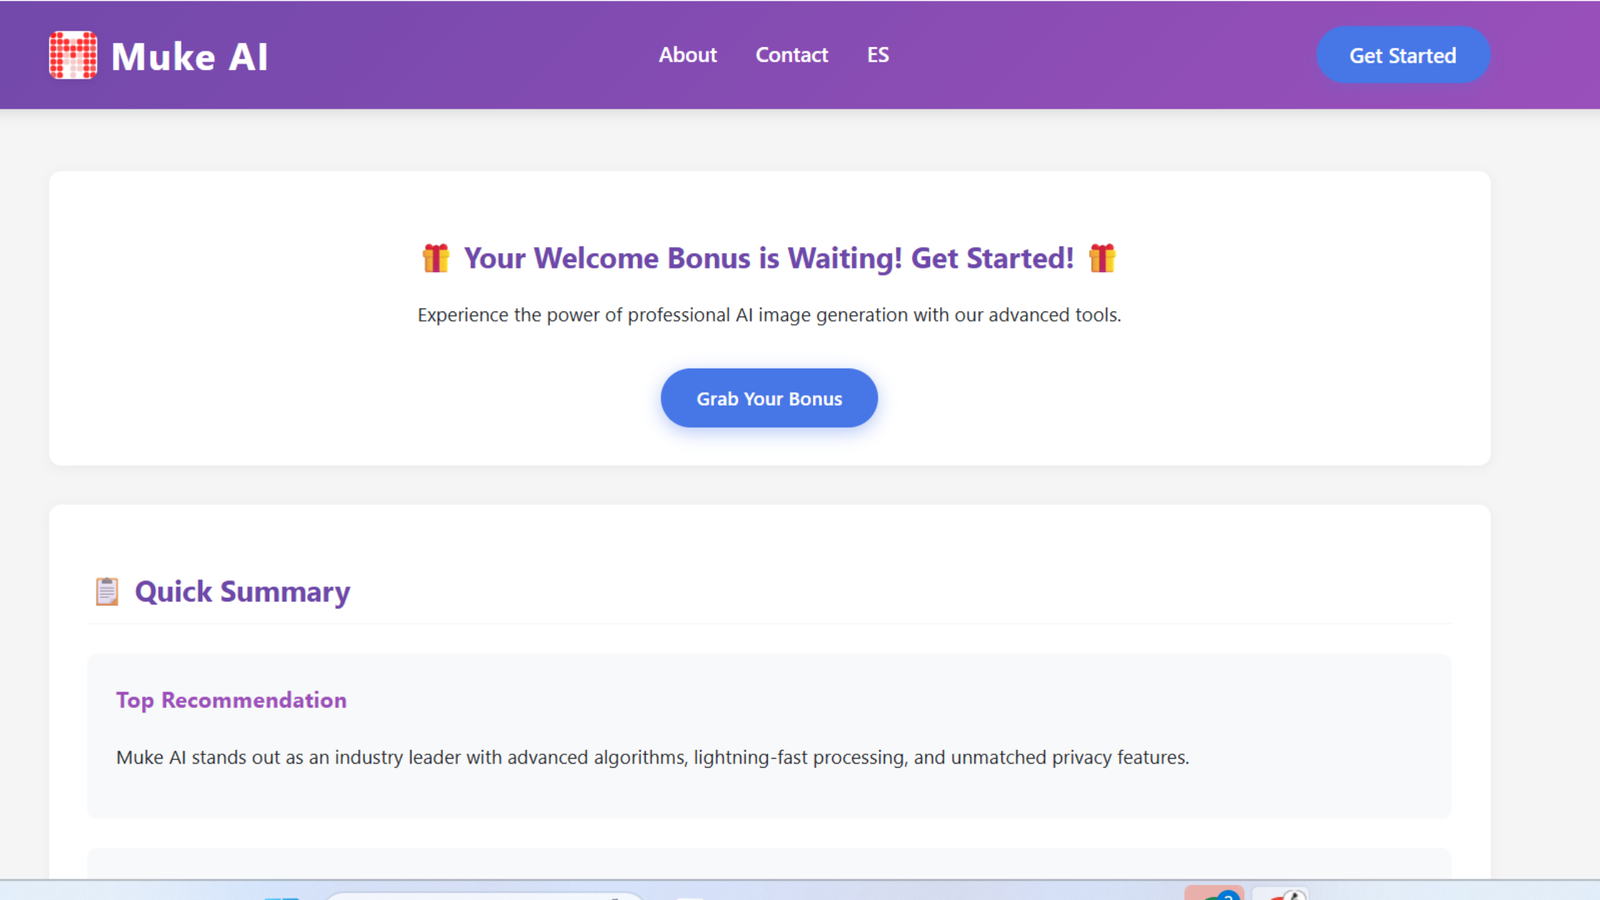Click the gift icon right of the headline
This screenshot has width=1600, height=900.
click(x=1102, y=258)
